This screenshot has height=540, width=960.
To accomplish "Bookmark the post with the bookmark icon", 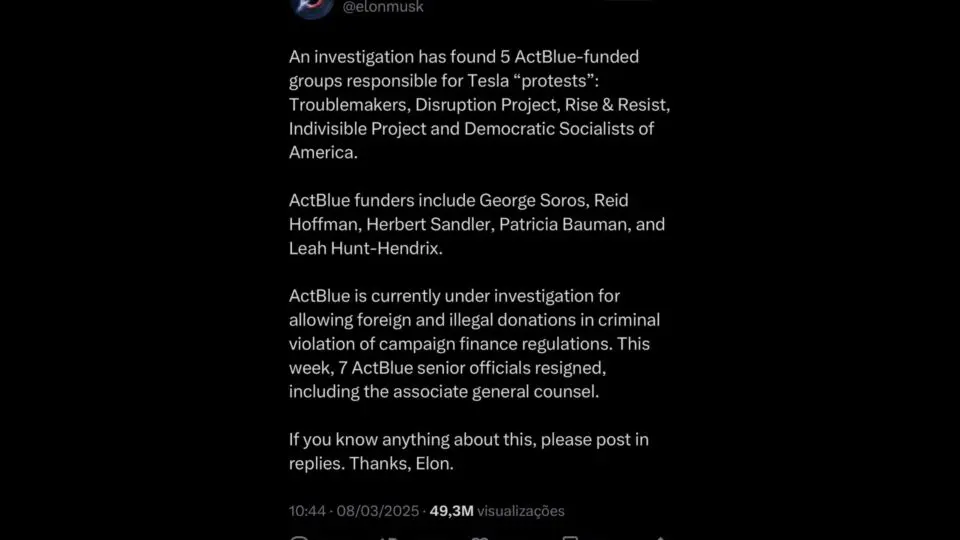I will point(570,538).
